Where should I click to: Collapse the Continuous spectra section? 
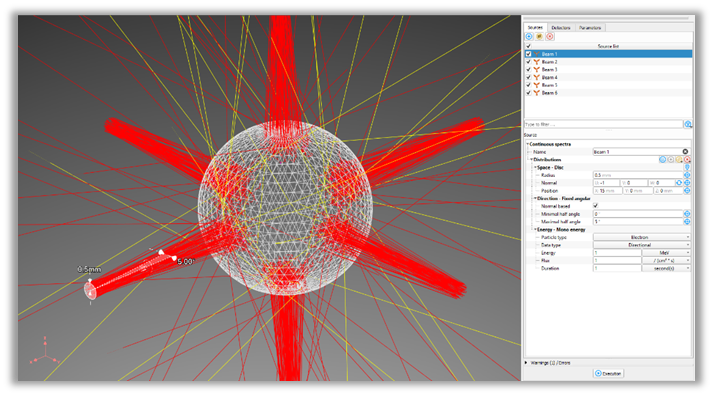click(527, 144)
